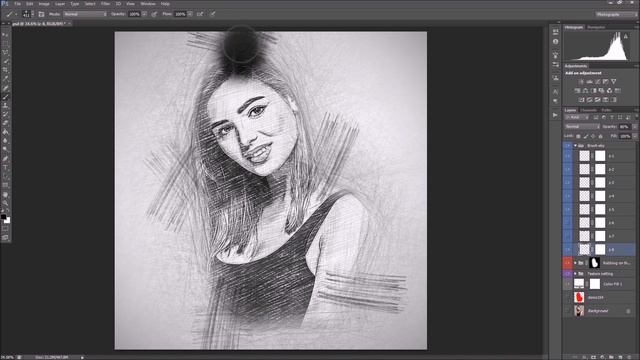This screenshot has width=640, height=360.
Task: Toggle pressure for size icon at options bar end
Action: coord(213,14)
